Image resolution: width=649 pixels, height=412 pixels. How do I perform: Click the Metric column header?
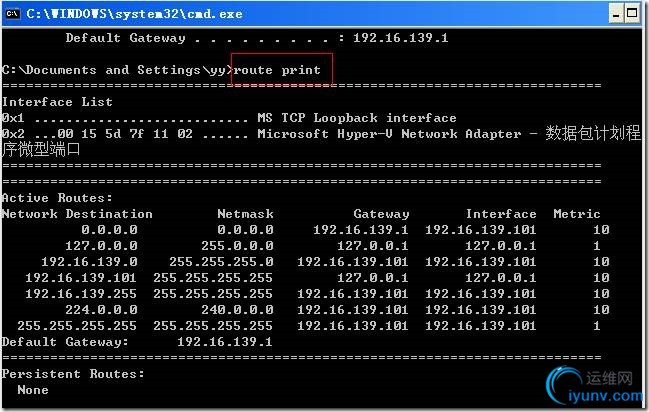coord(577,214)
